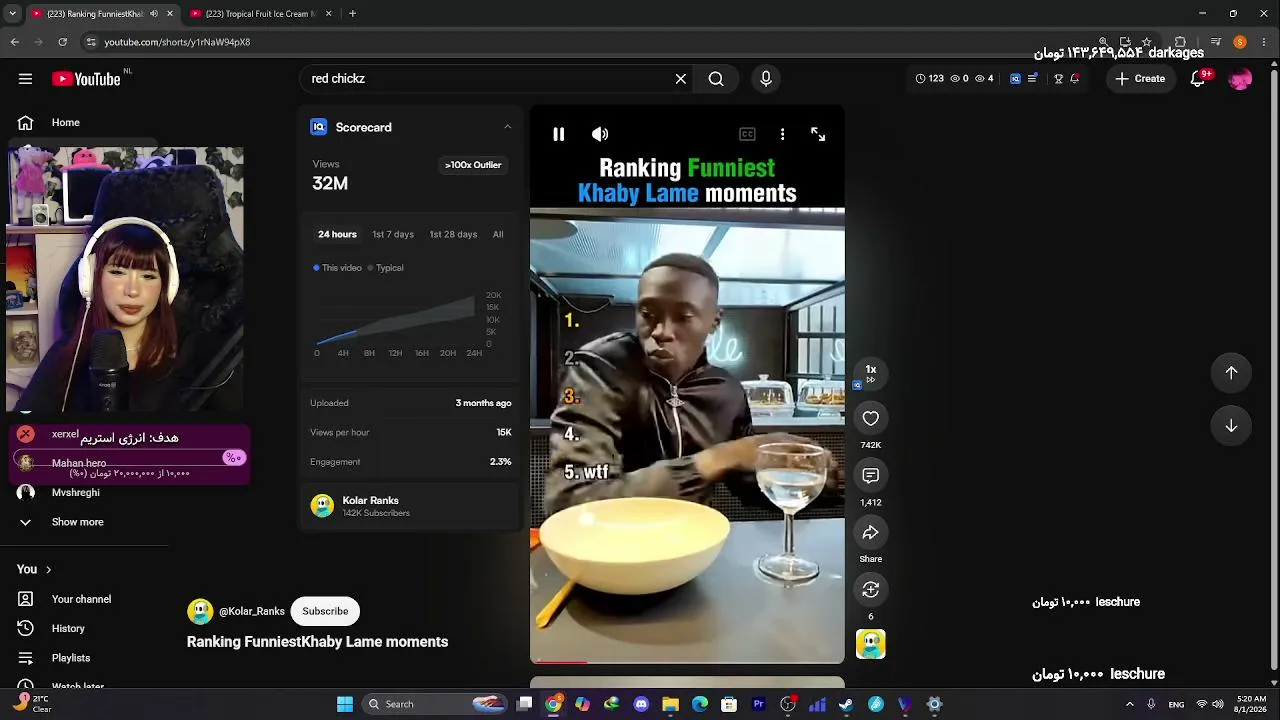Open the Chrome extensions puzzle icon
1280x720 pixels.
[1180, 42]
